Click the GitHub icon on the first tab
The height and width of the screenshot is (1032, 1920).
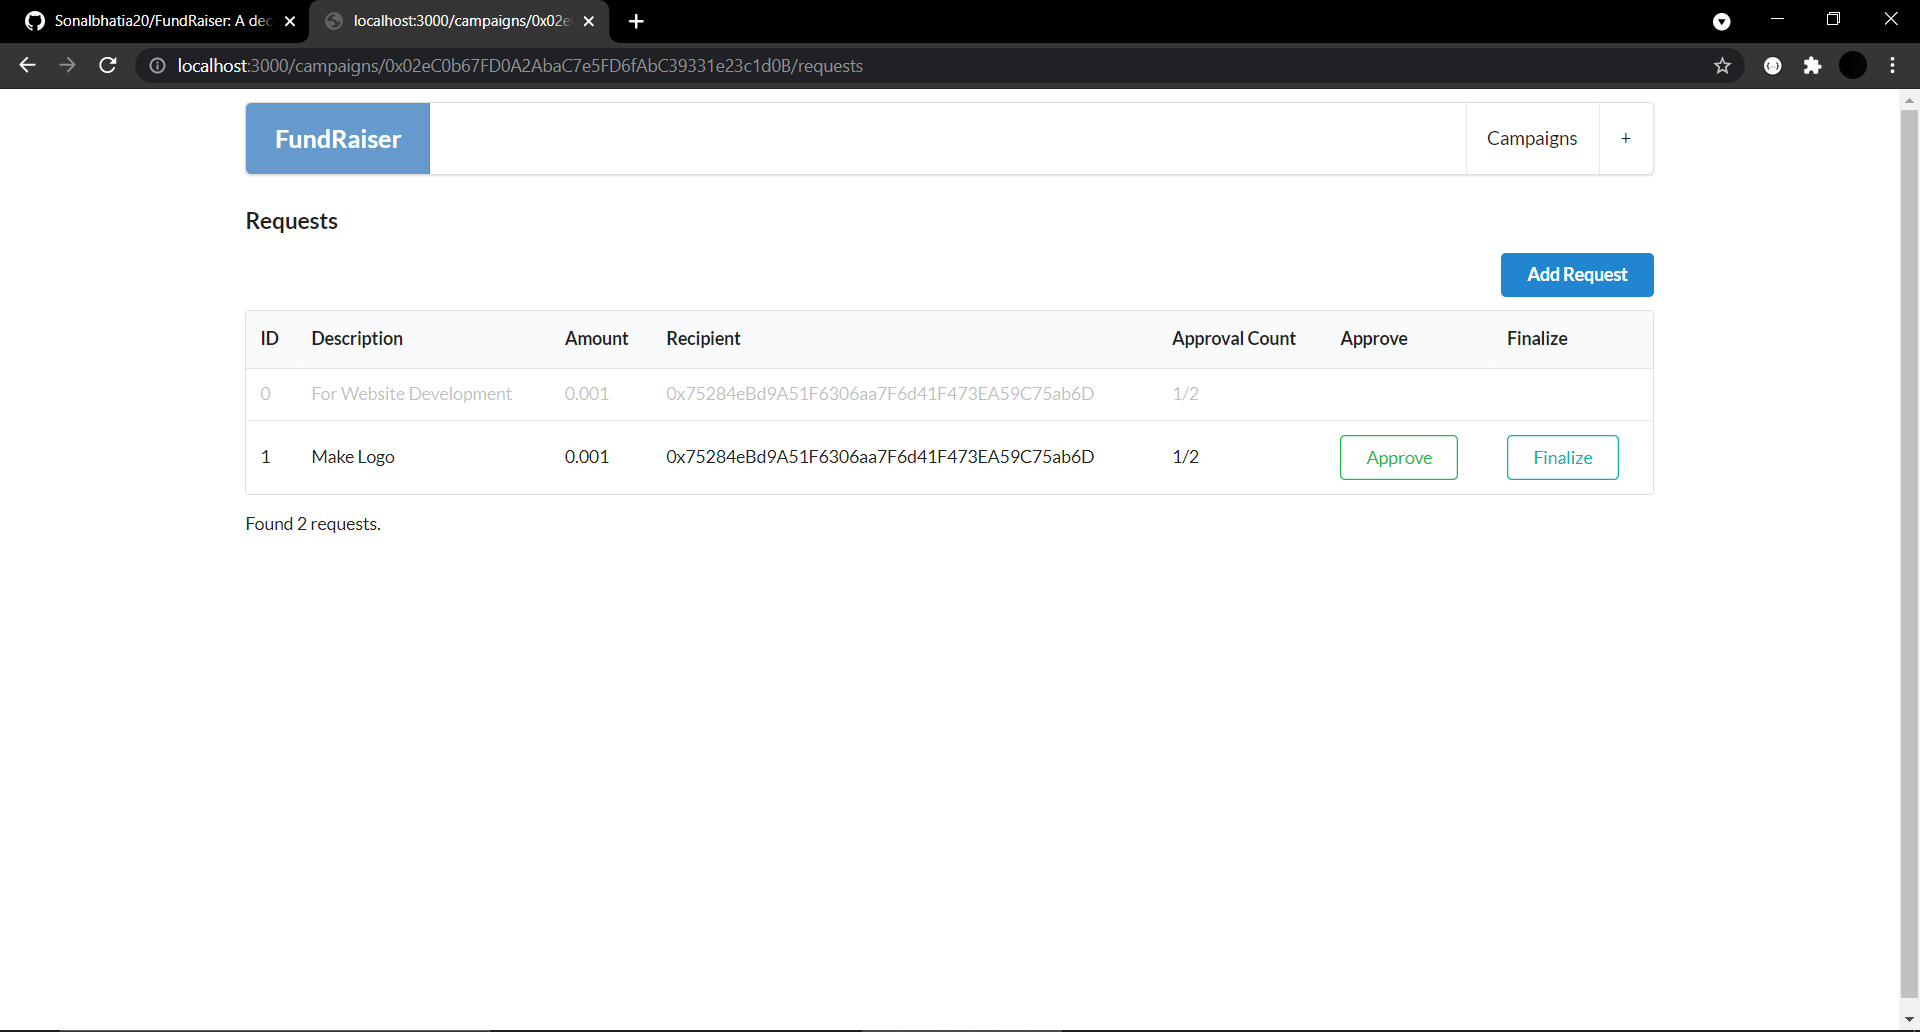[34, 20]
